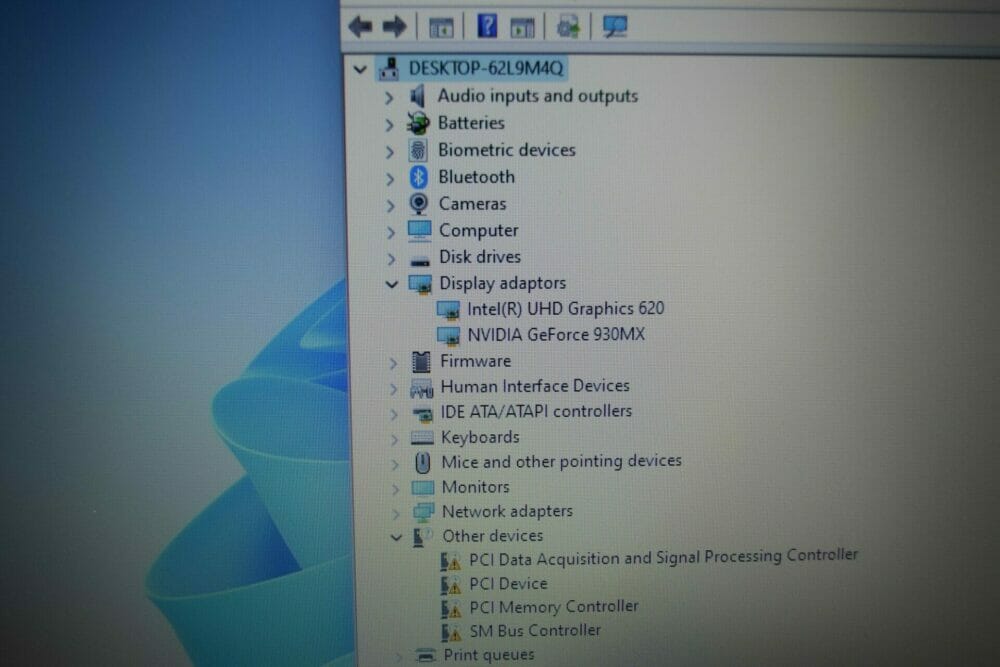Click the Batteries category icon
Screen dimensions: 1000x667
tap(418, 123)
